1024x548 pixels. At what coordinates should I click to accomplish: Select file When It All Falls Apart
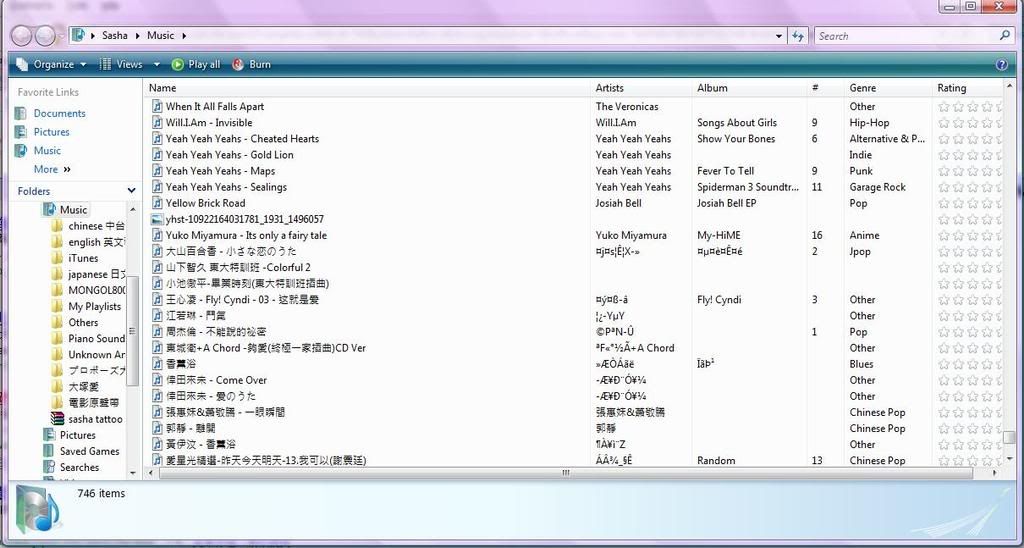coord(215,106)
